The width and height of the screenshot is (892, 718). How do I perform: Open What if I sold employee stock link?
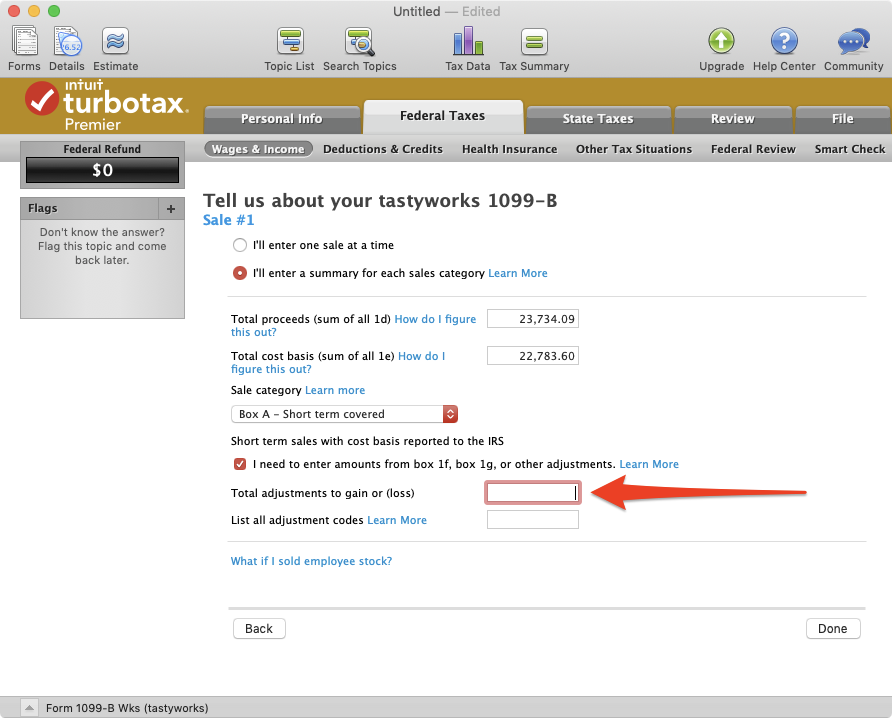pyautogui.click(x=311, y=561)
